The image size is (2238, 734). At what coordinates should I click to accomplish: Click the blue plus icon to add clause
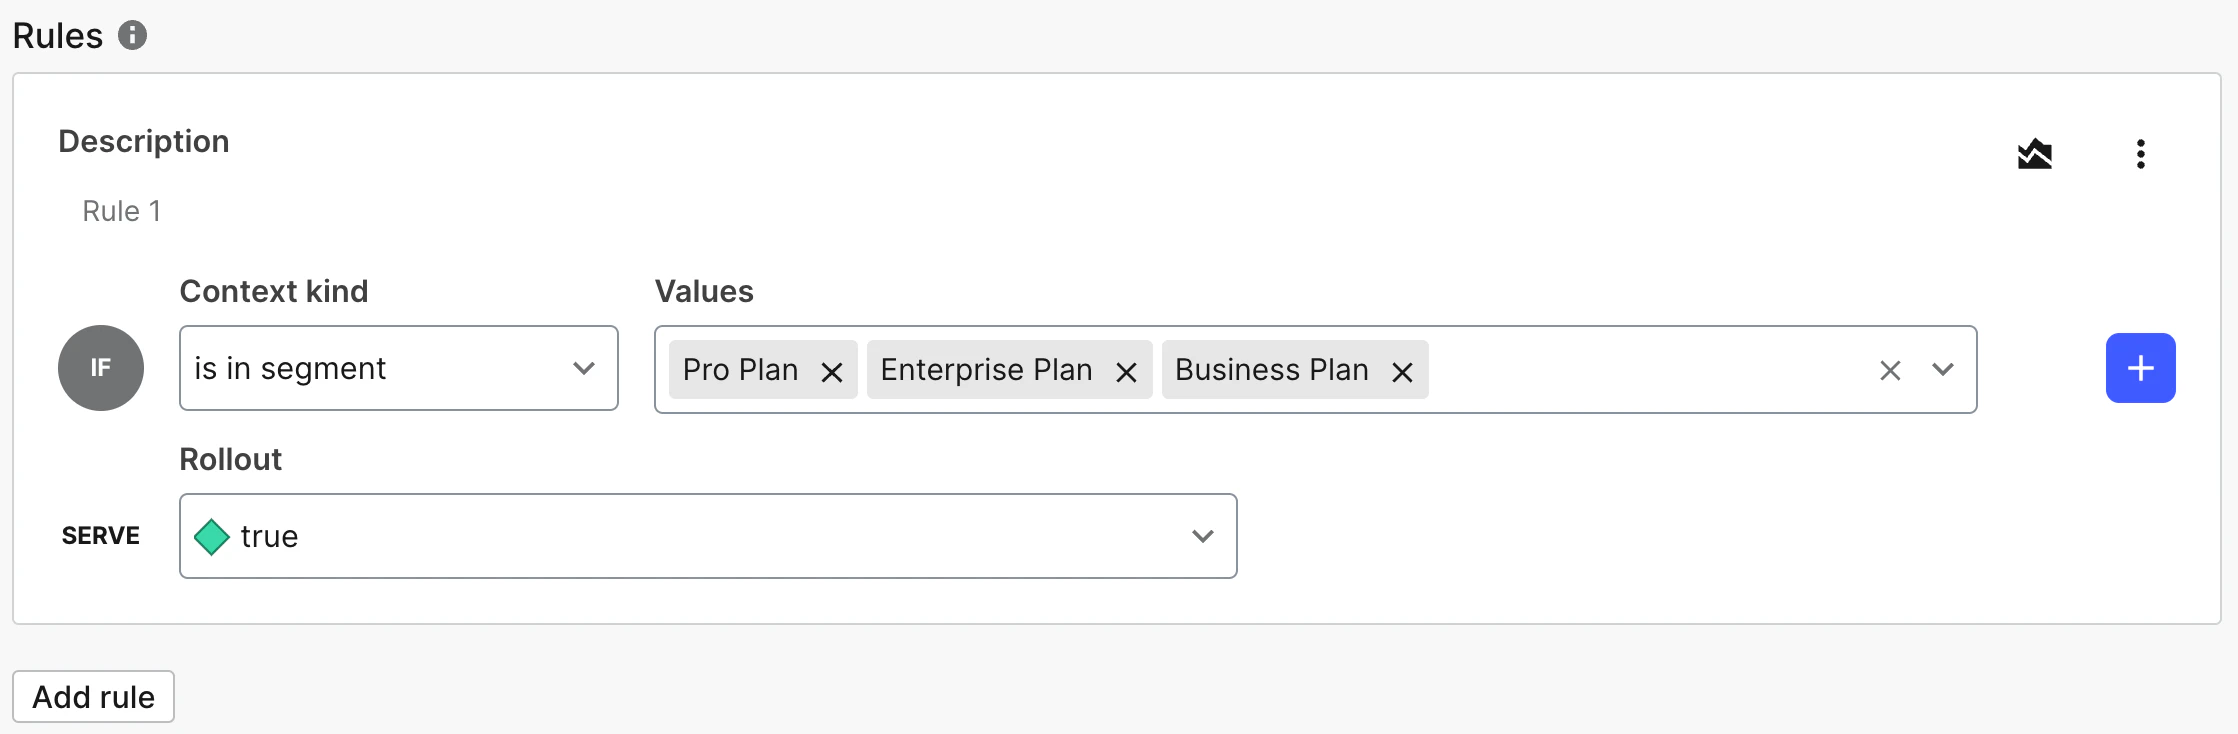[2140, 368]
